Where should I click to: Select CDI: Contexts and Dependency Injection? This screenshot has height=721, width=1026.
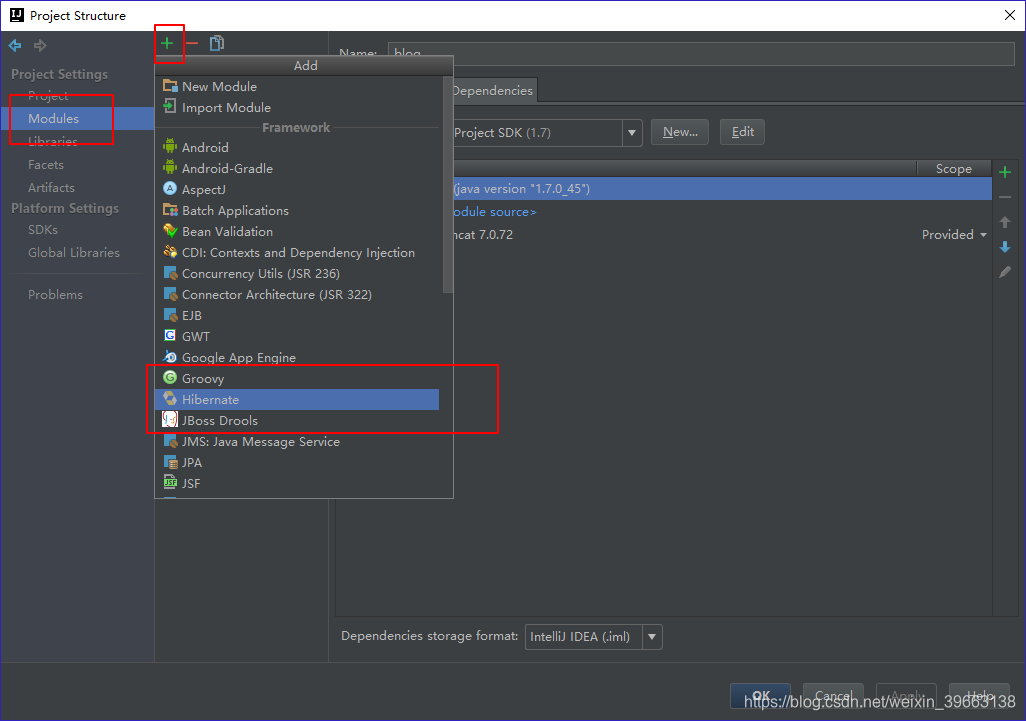click(299, 253)
